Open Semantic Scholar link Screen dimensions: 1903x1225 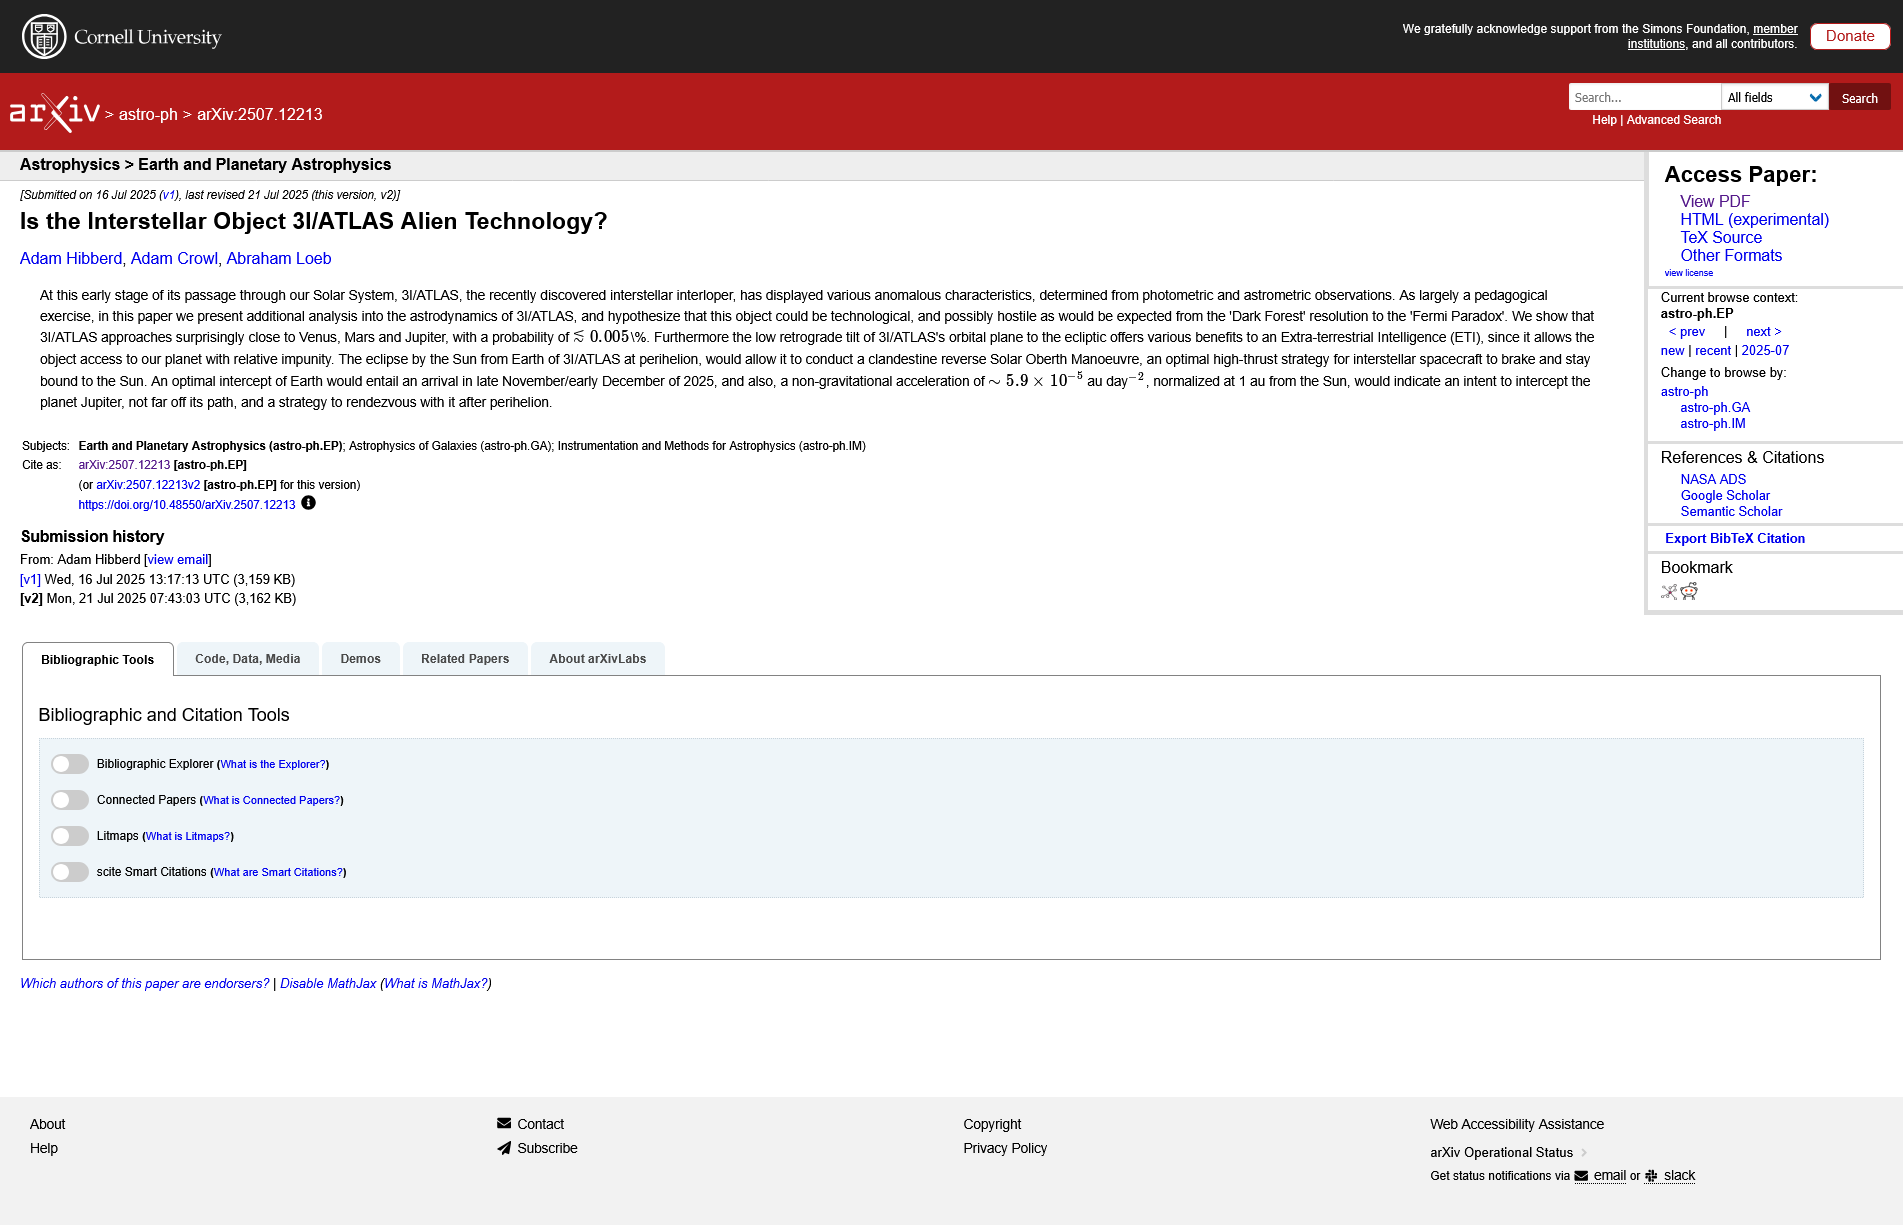[x=1731, y=511]
